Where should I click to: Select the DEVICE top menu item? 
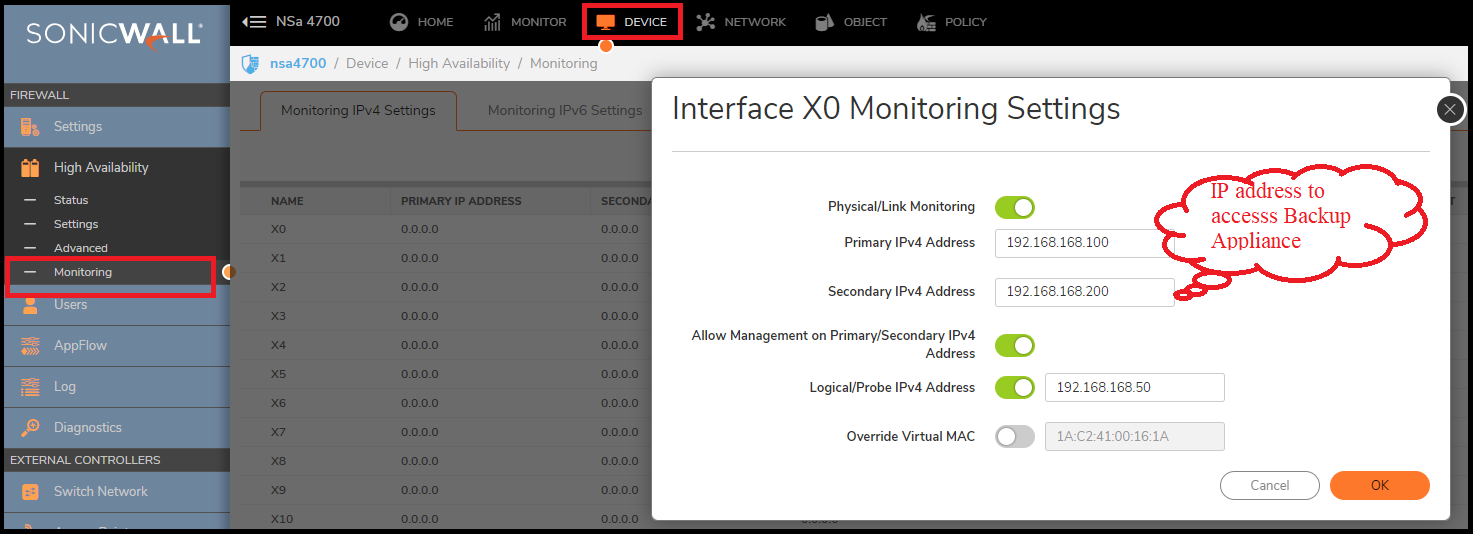click(632, 22)
